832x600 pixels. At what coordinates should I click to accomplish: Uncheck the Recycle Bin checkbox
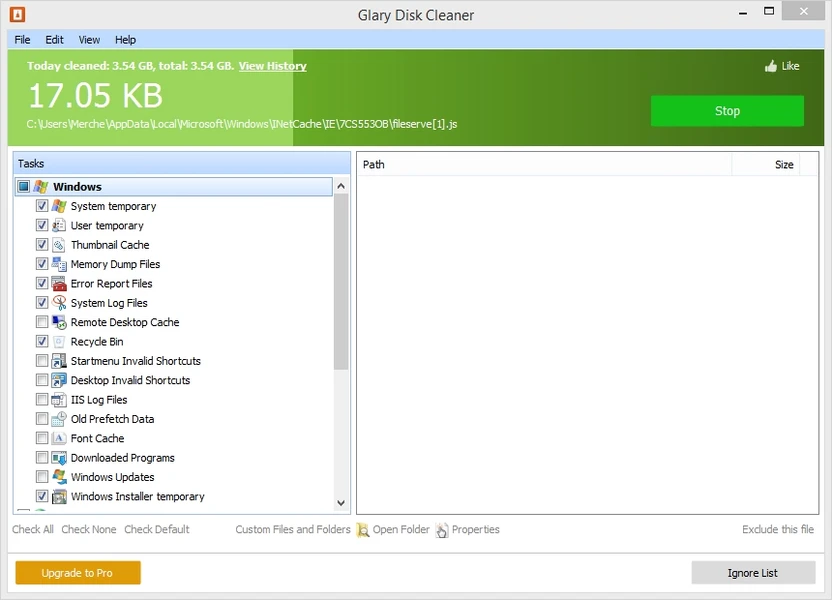(42, 341)
